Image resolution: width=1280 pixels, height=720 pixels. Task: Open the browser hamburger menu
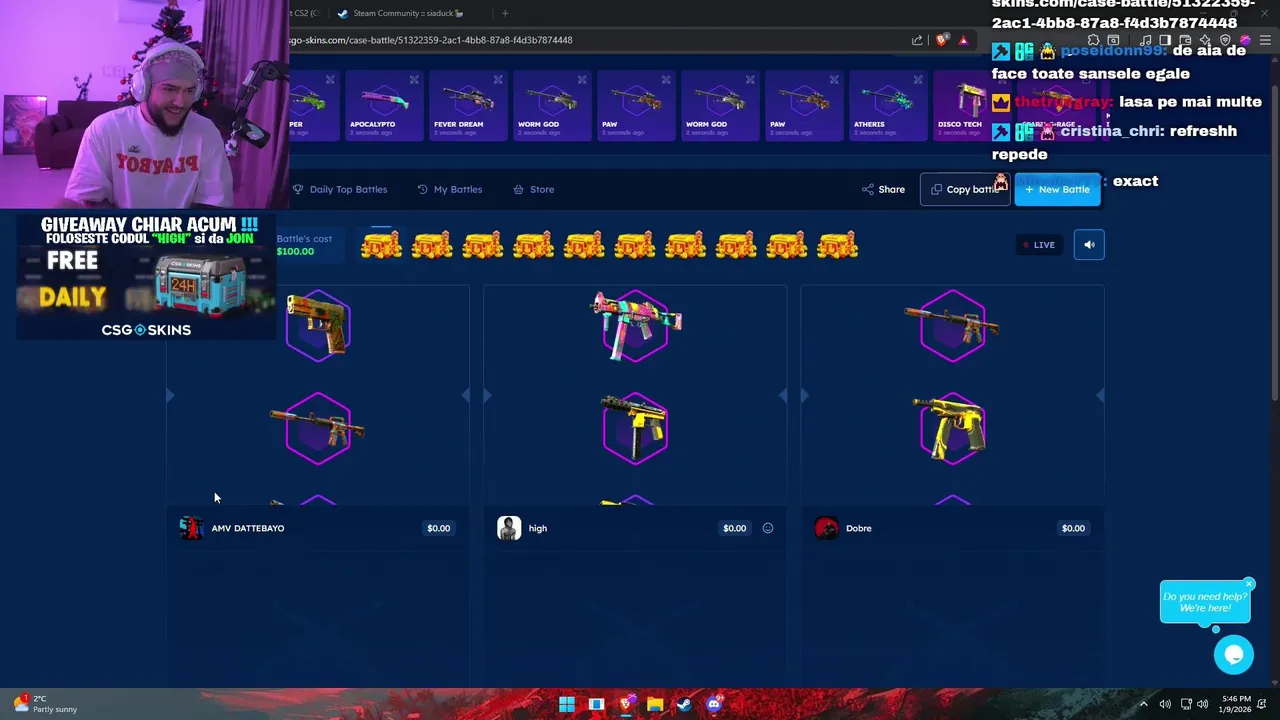click(1265, 40)
